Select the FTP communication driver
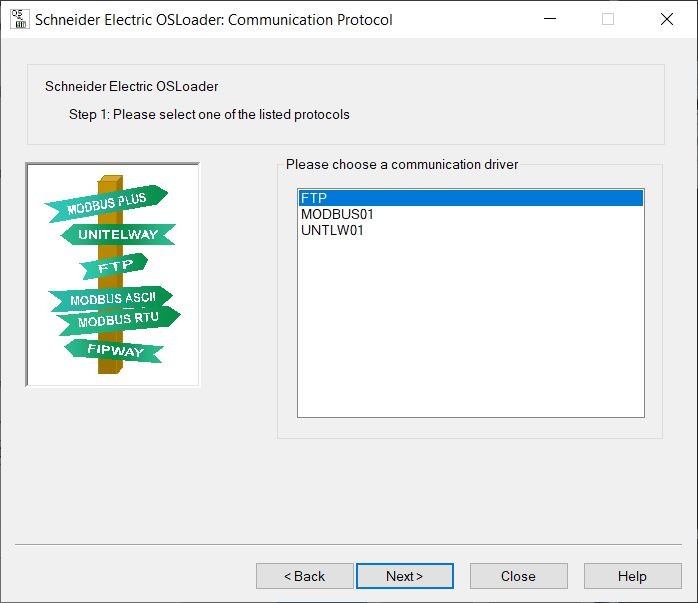The height and width of the screenshot is (603, 698). 471,198
